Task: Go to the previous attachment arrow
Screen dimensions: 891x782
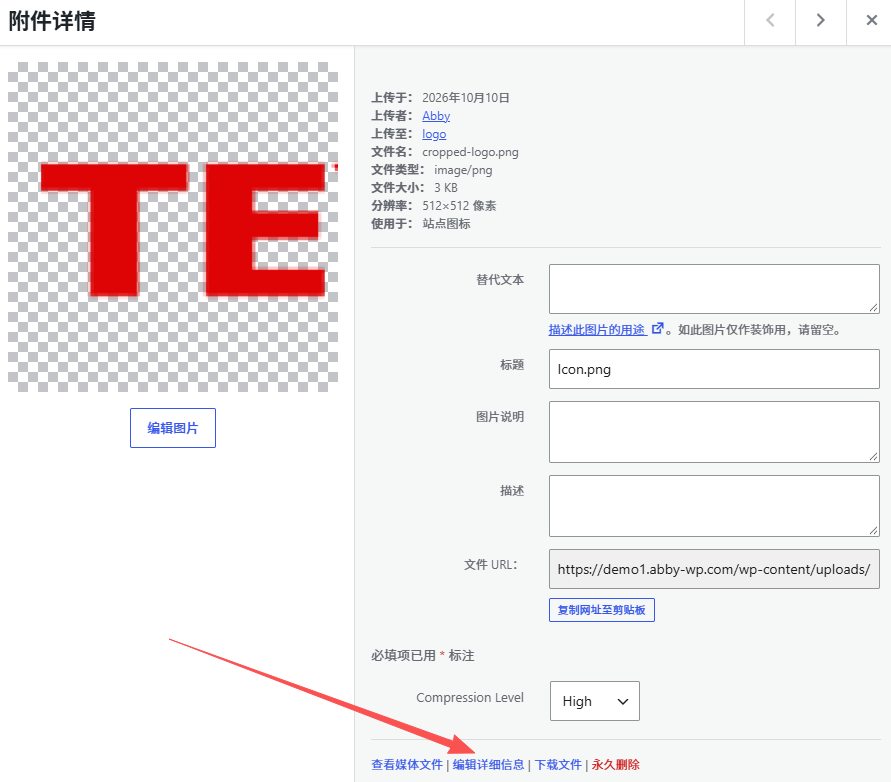Action: 770,21
